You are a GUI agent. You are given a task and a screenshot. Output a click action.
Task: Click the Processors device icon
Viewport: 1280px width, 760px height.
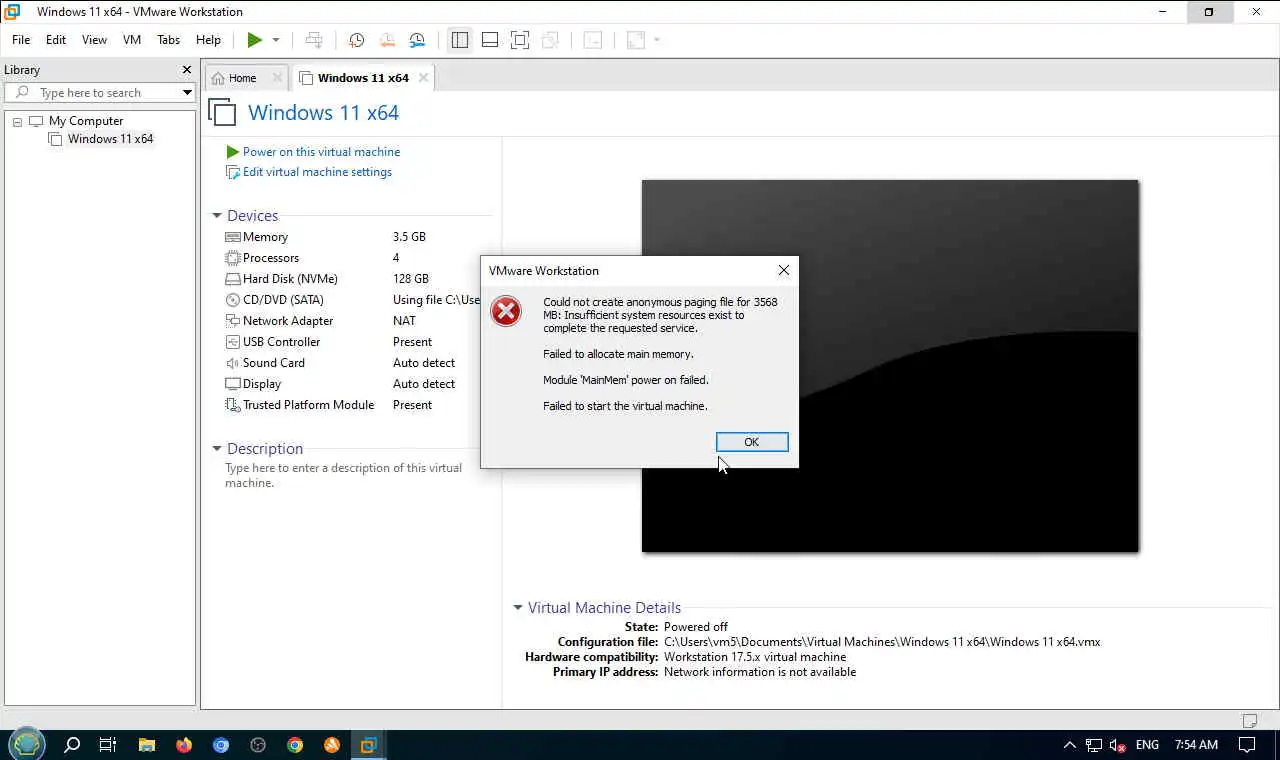click(233, 258)
